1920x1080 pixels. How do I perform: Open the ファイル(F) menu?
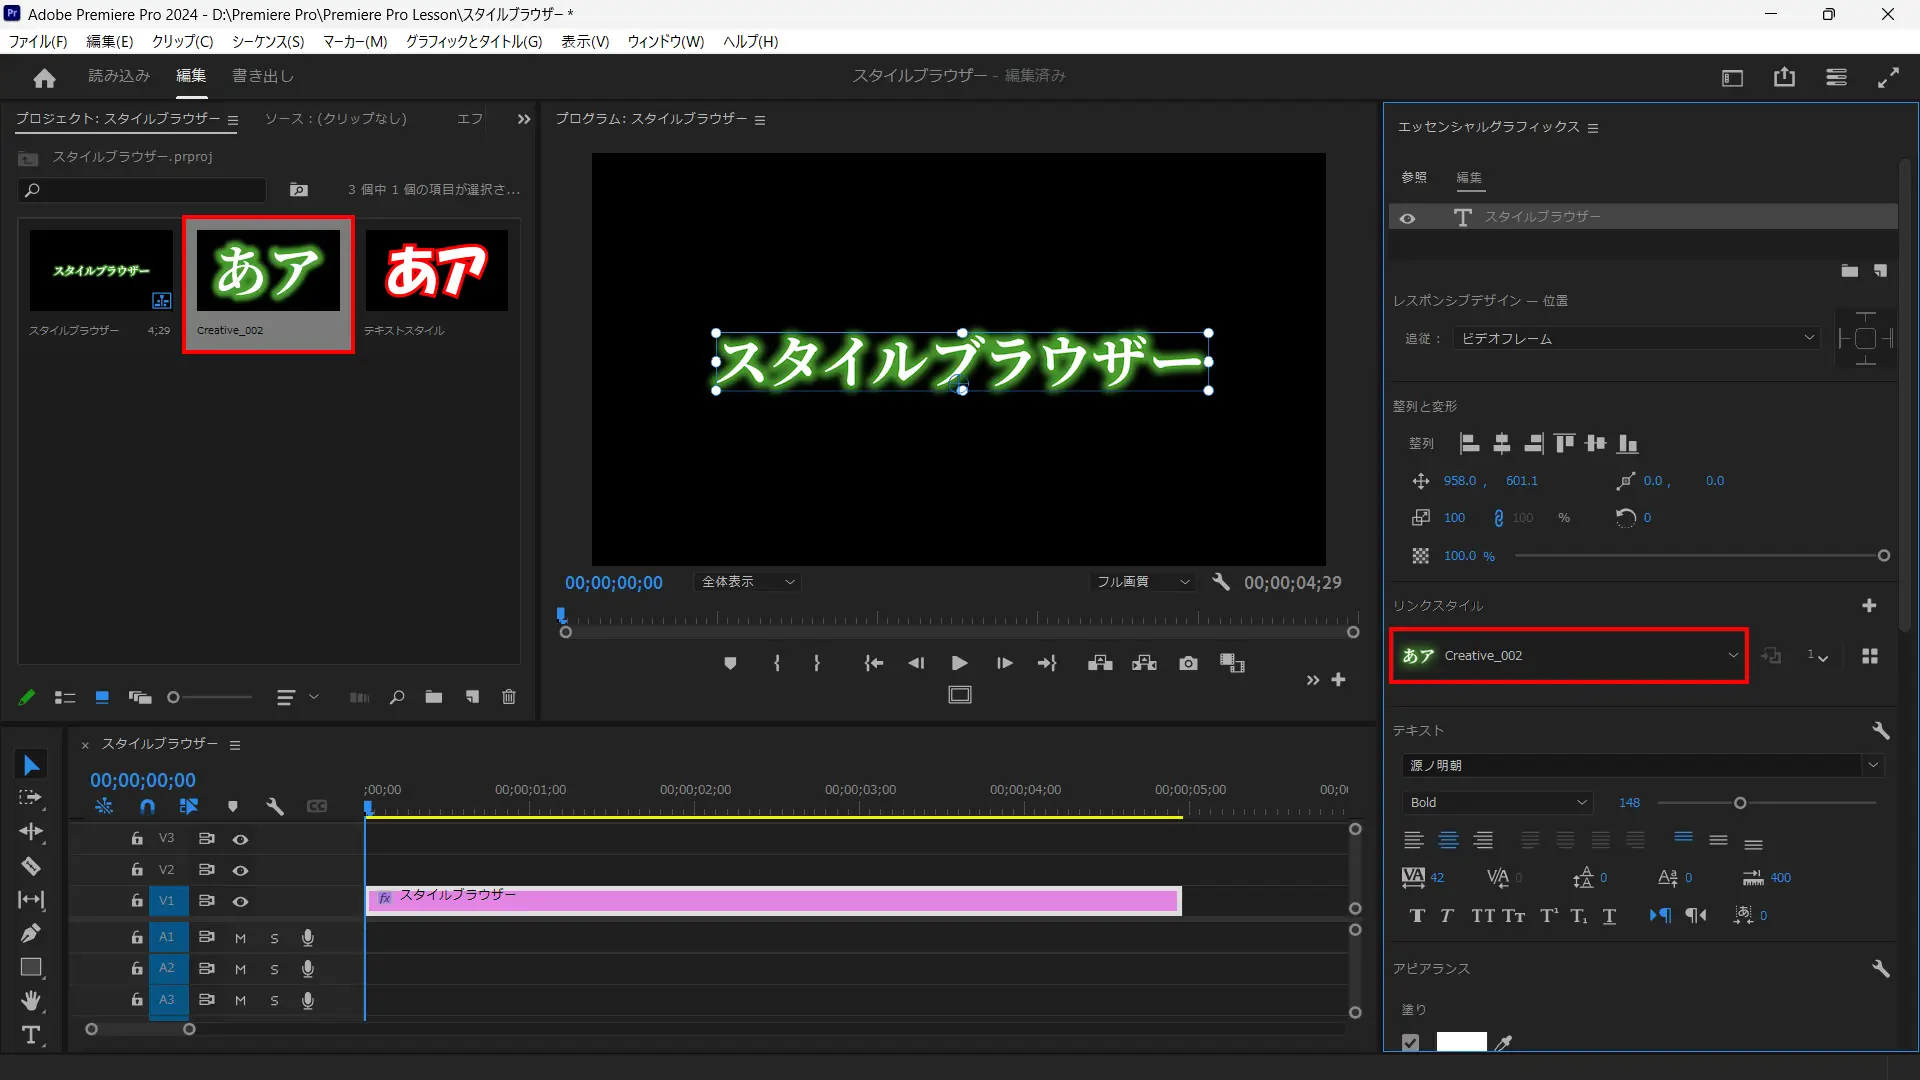(x=38, y=41)
